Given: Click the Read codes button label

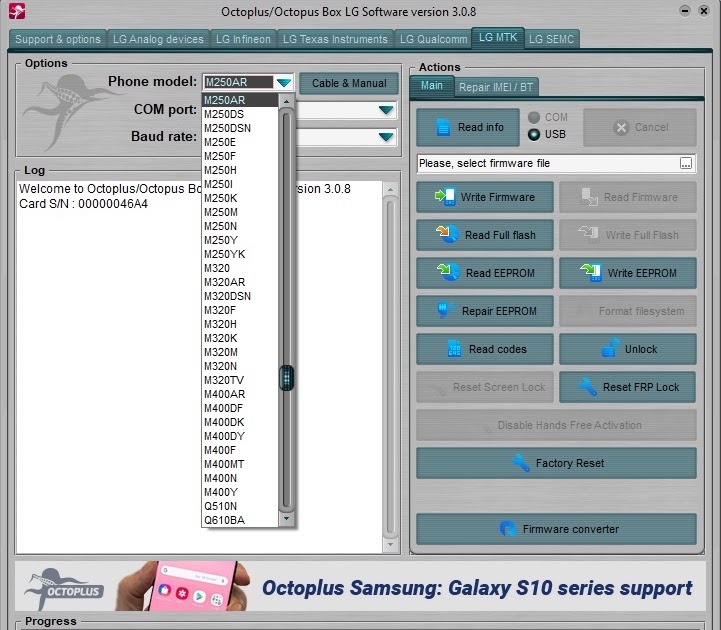Looking at the screenshot, I should [498, 349].
